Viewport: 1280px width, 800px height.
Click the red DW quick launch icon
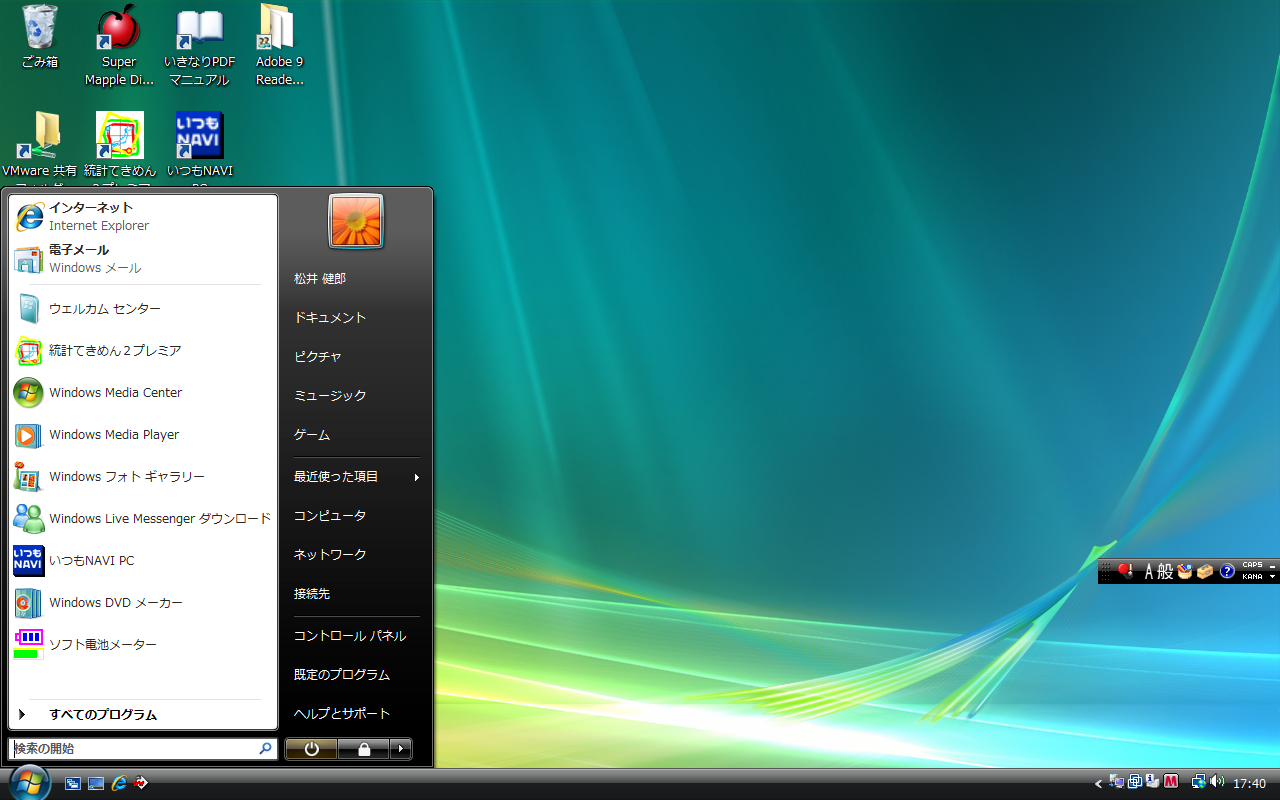141,783
